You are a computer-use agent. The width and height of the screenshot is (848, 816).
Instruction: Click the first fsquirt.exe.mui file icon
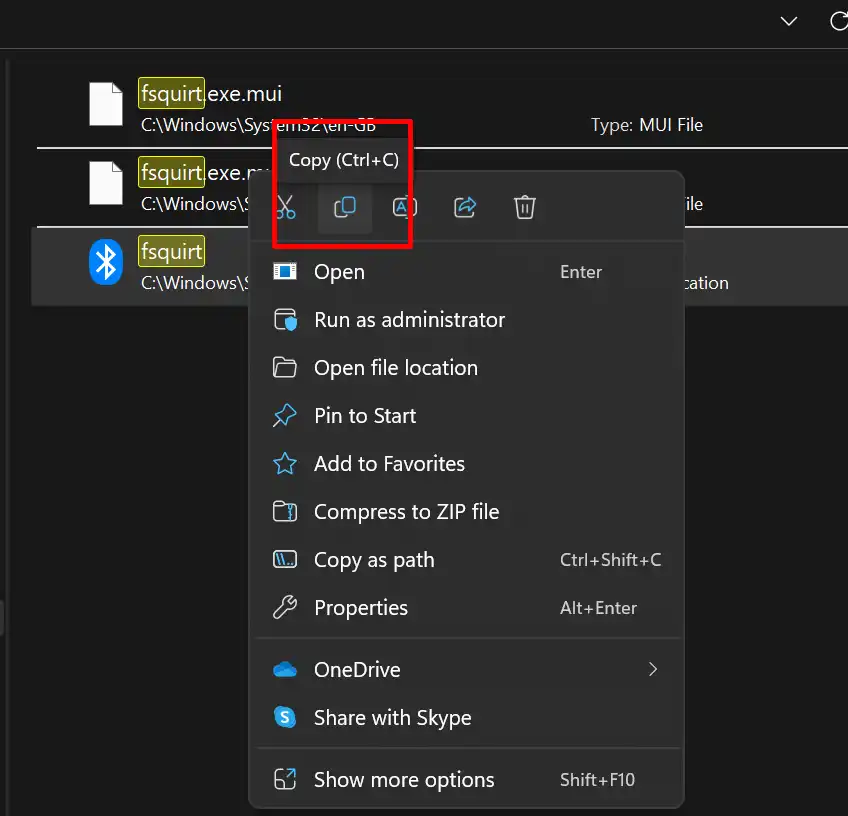tap(106, 104)
